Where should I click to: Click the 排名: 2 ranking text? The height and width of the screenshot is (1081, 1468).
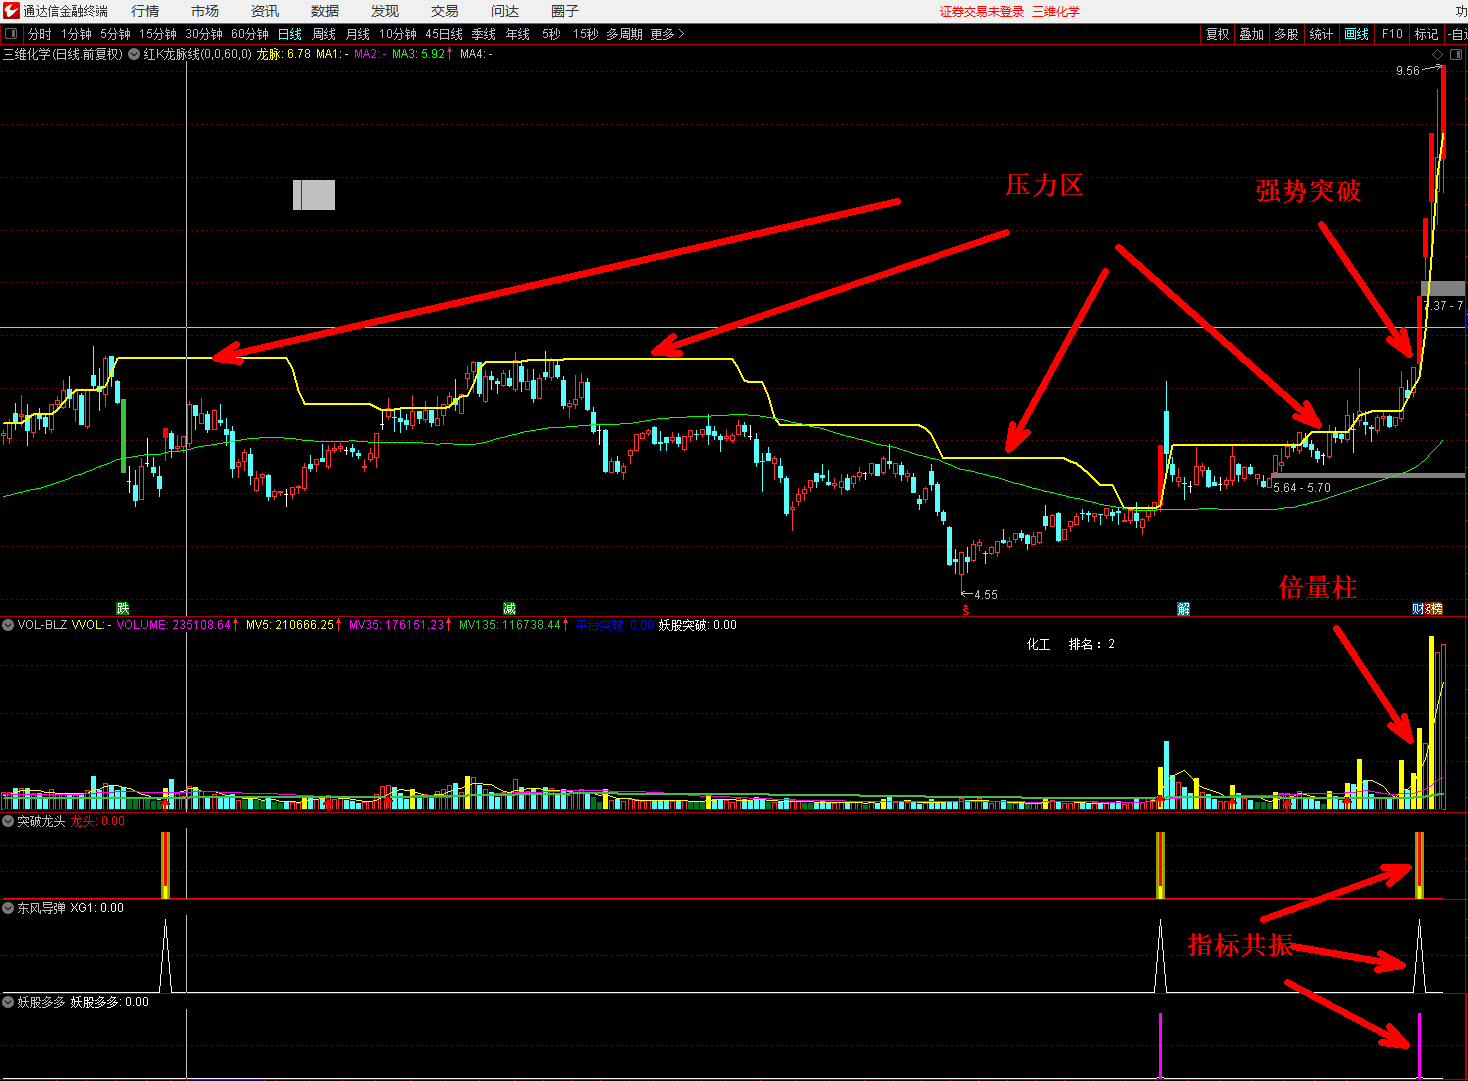tap(1092, 644)
